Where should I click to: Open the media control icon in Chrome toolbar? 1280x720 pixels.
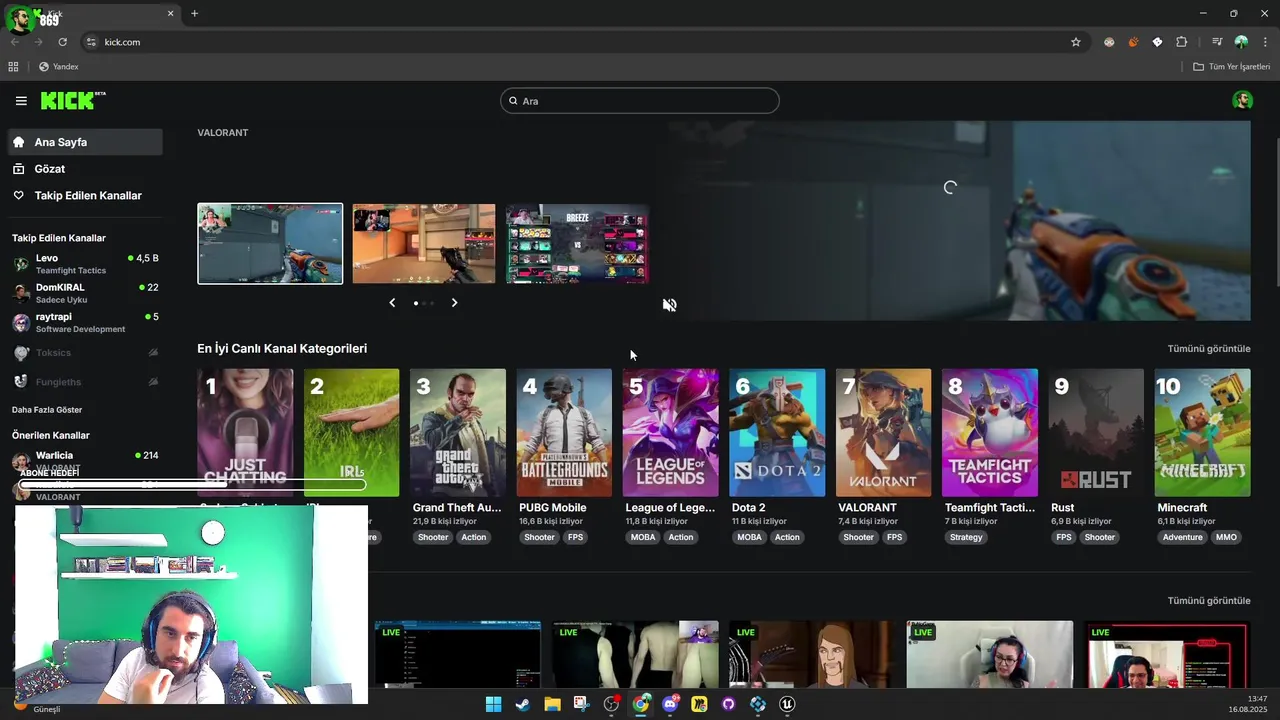pyautogui.click(x=1217, y=42)
